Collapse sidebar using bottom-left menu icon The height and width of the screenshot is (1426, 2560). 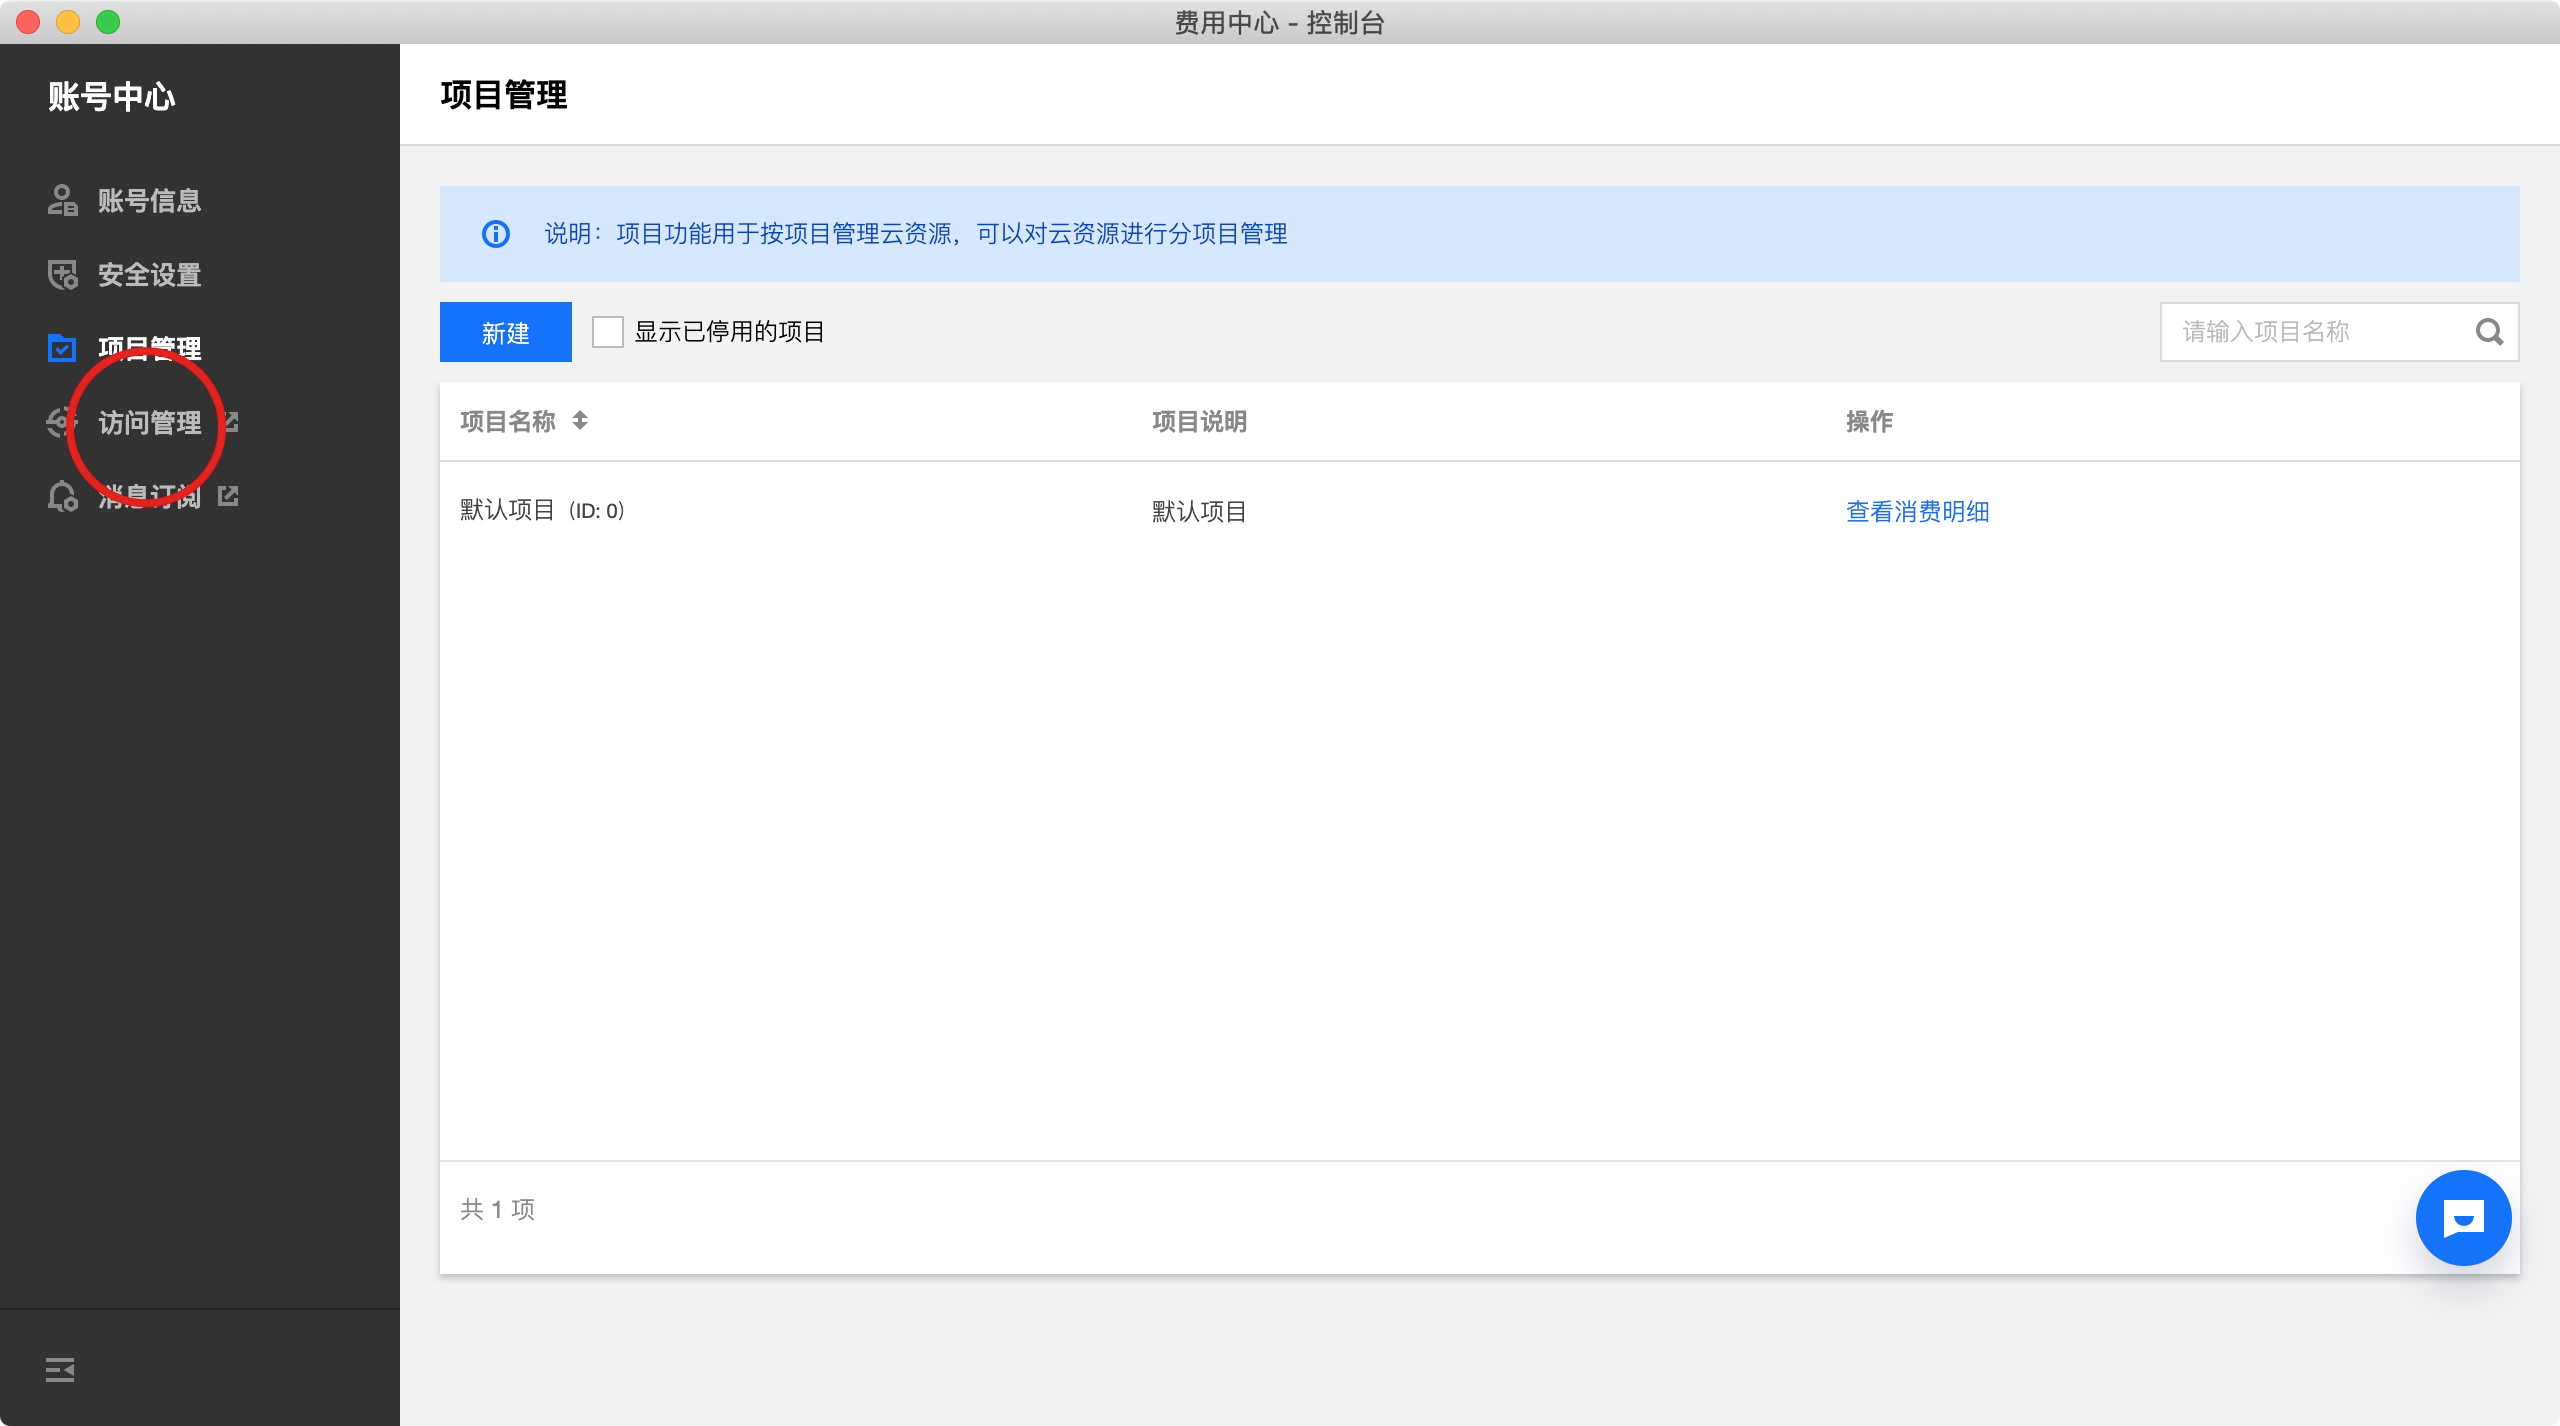pyautogui.click(x=60, y=1369)
